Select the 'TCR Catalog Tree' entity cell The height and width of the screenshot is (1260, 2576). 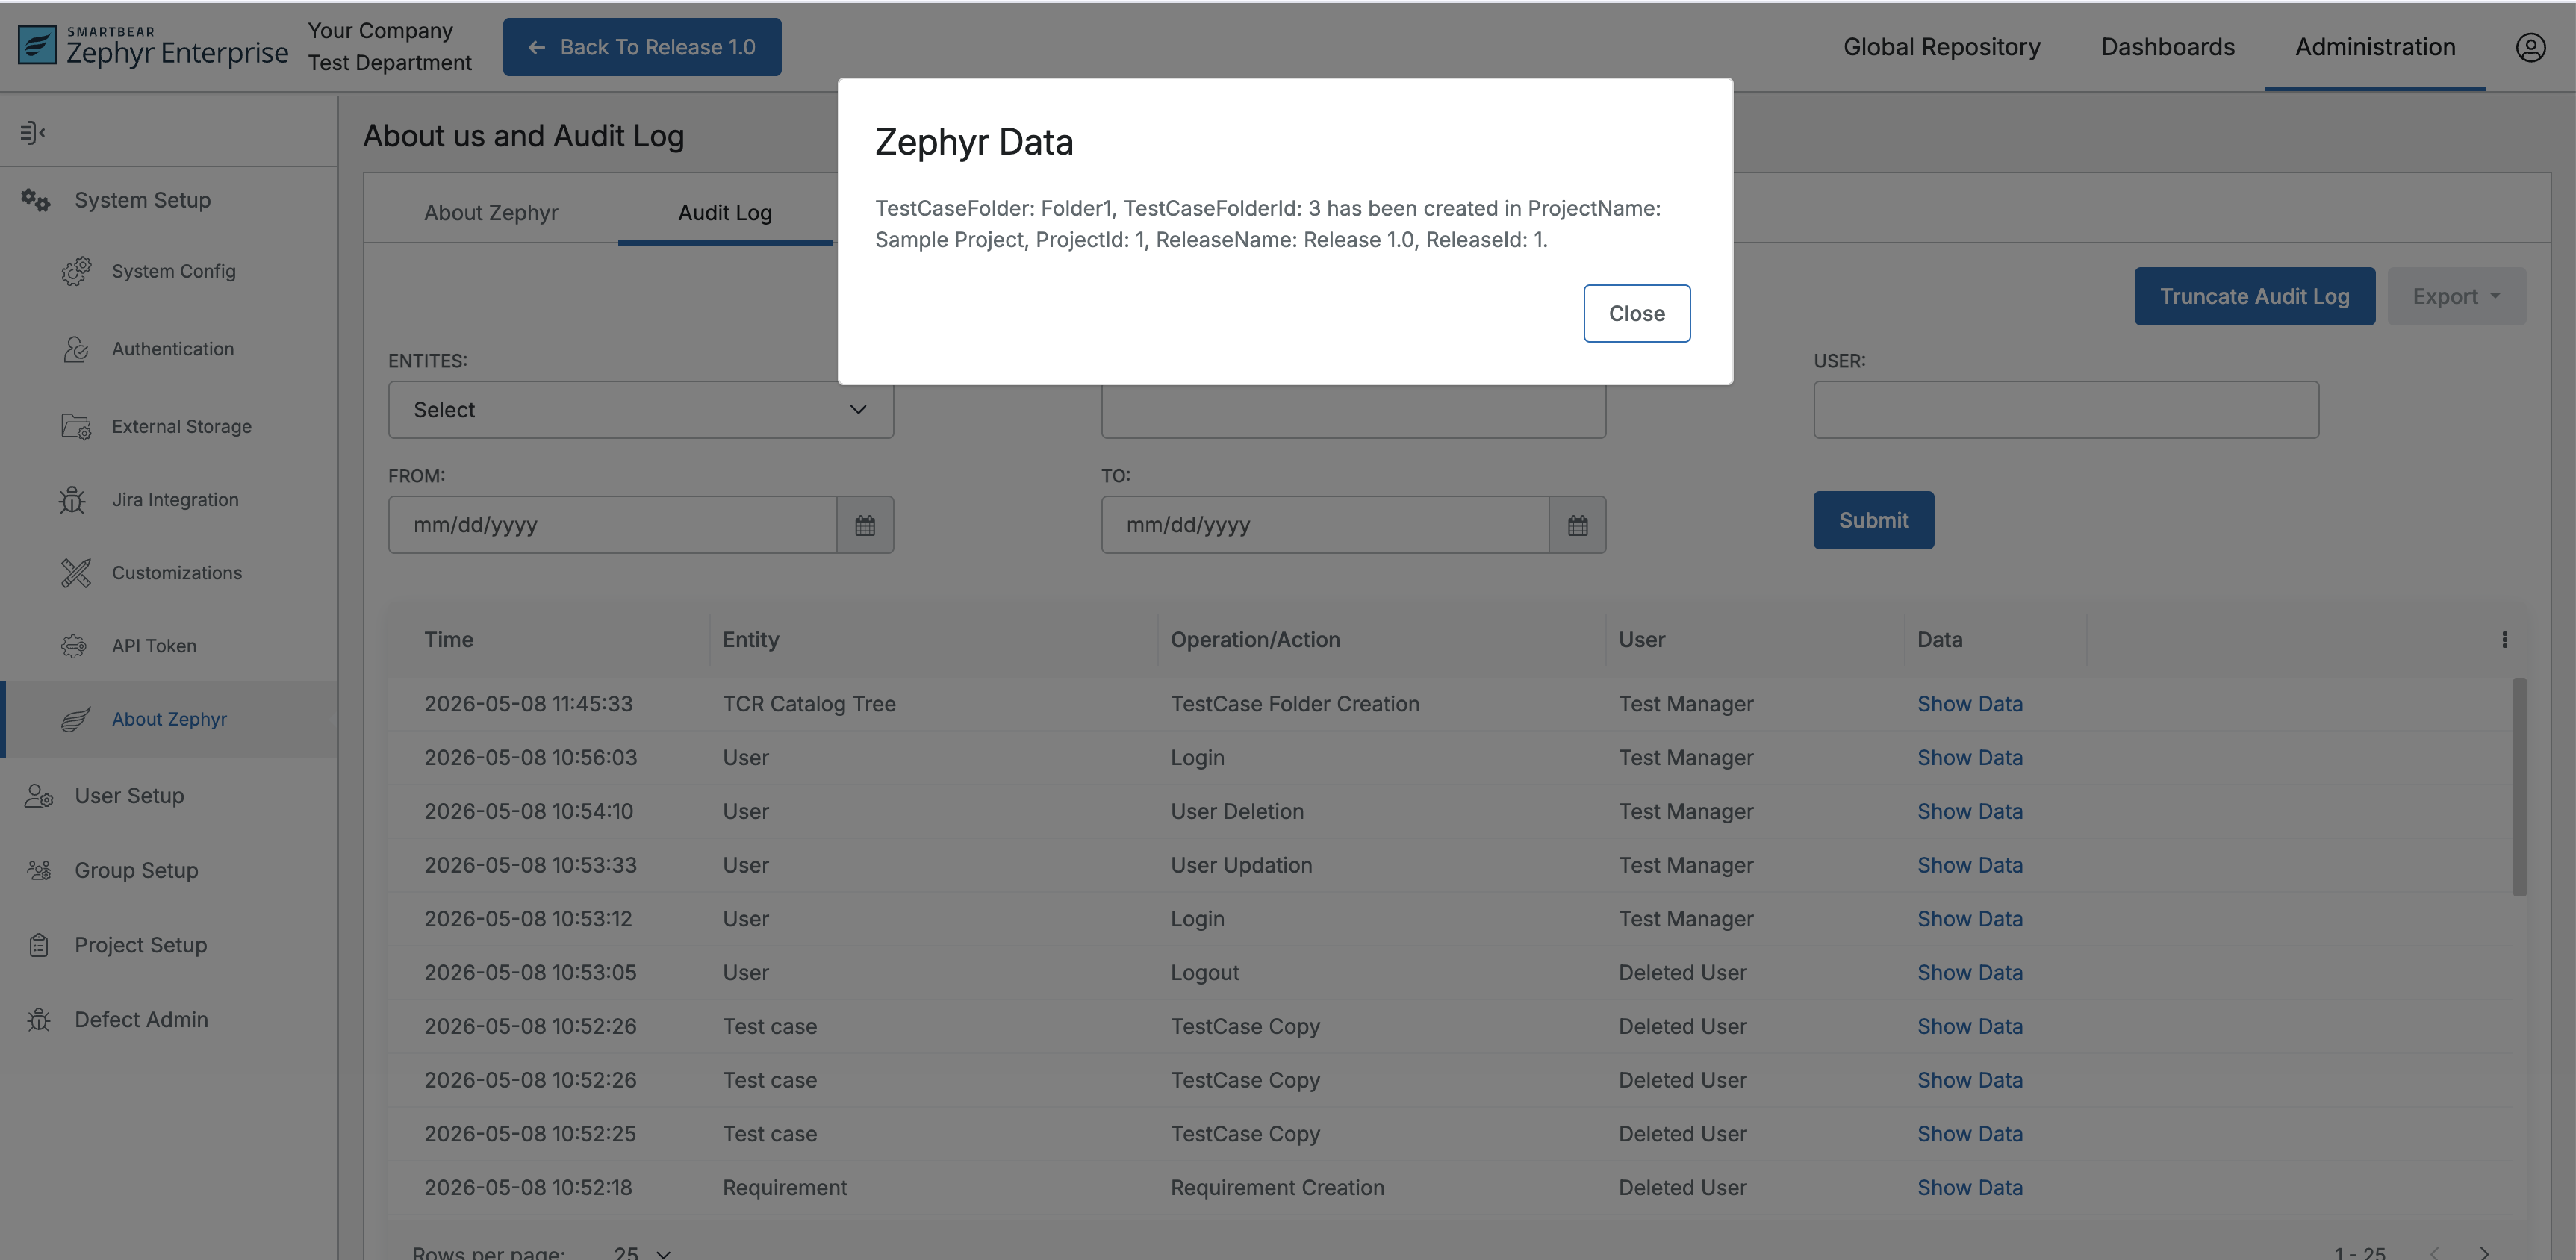pyautogui.click(x=809, y=704)
